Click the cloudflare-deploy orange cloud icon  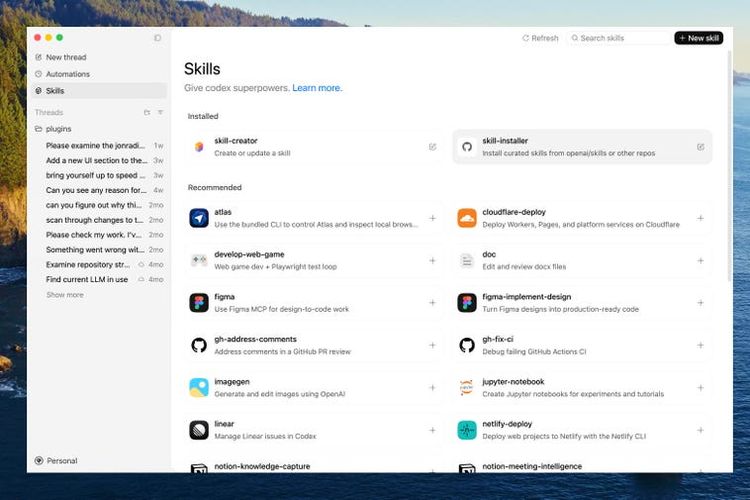466,218
